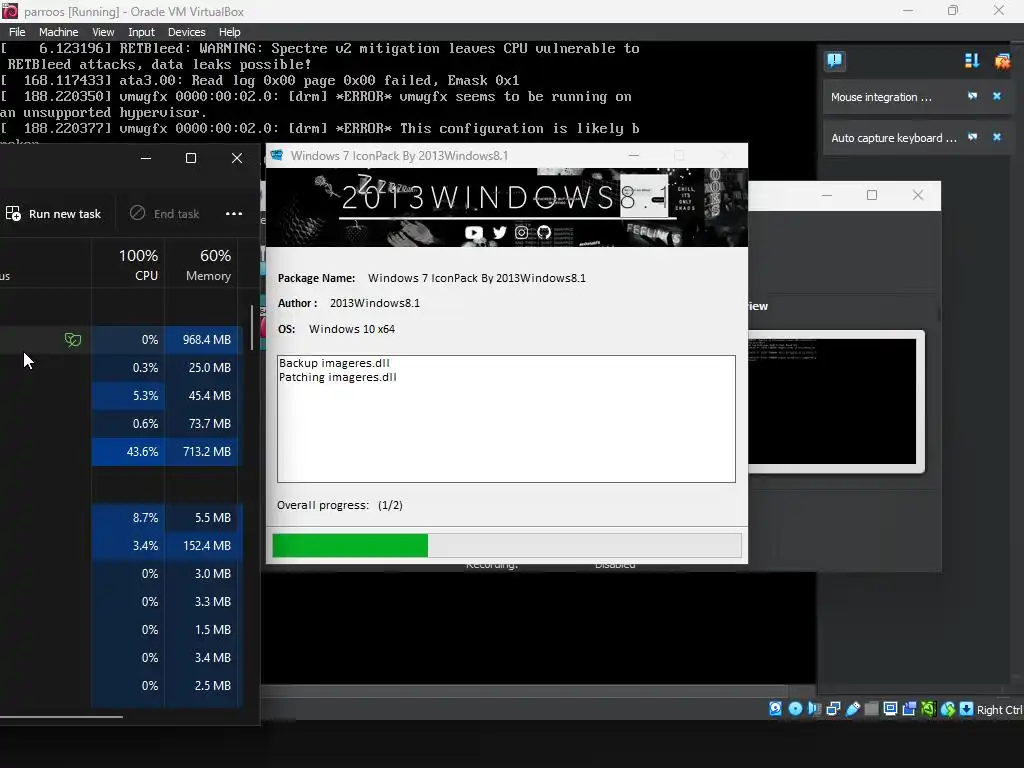Open the Machine menu
This screenshot has height=768, width=1024.
(58, 32)
